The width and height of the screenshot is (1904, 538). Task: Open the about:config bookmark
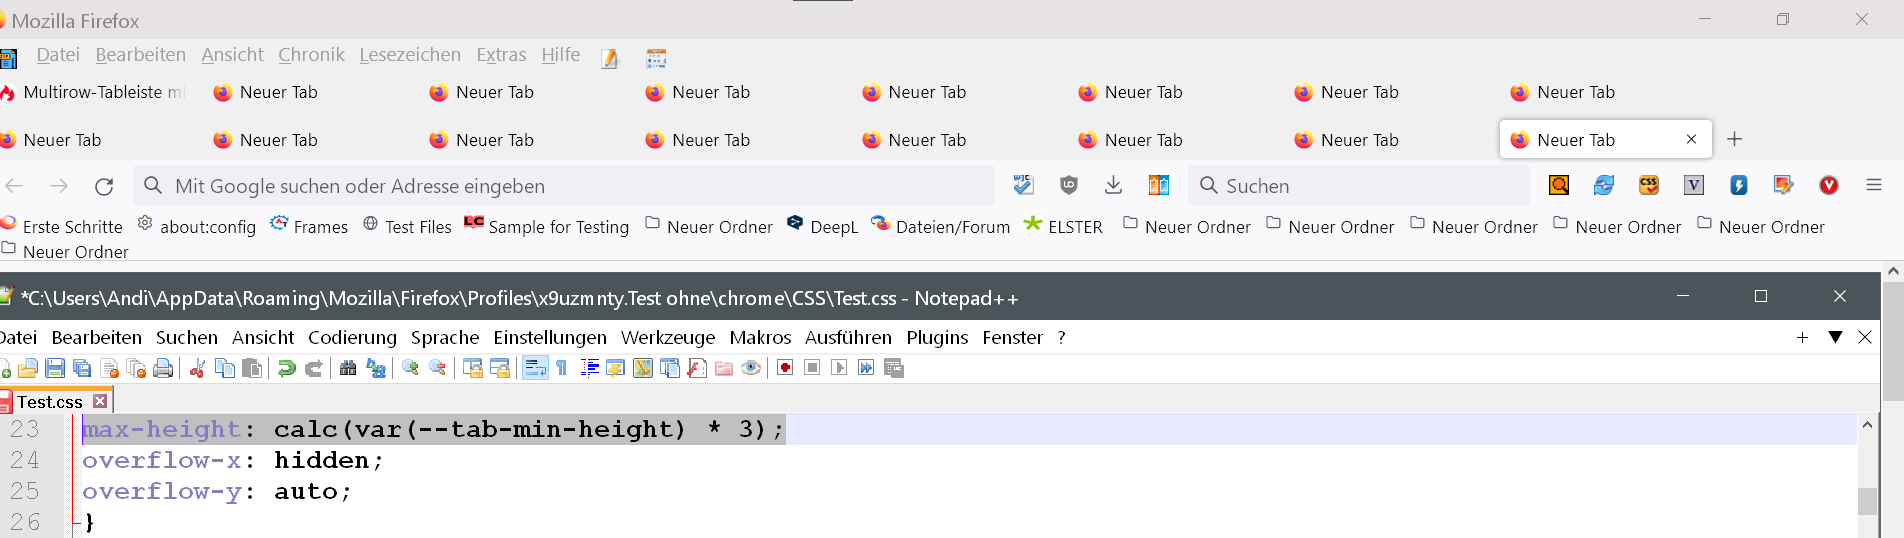[197, 227]
